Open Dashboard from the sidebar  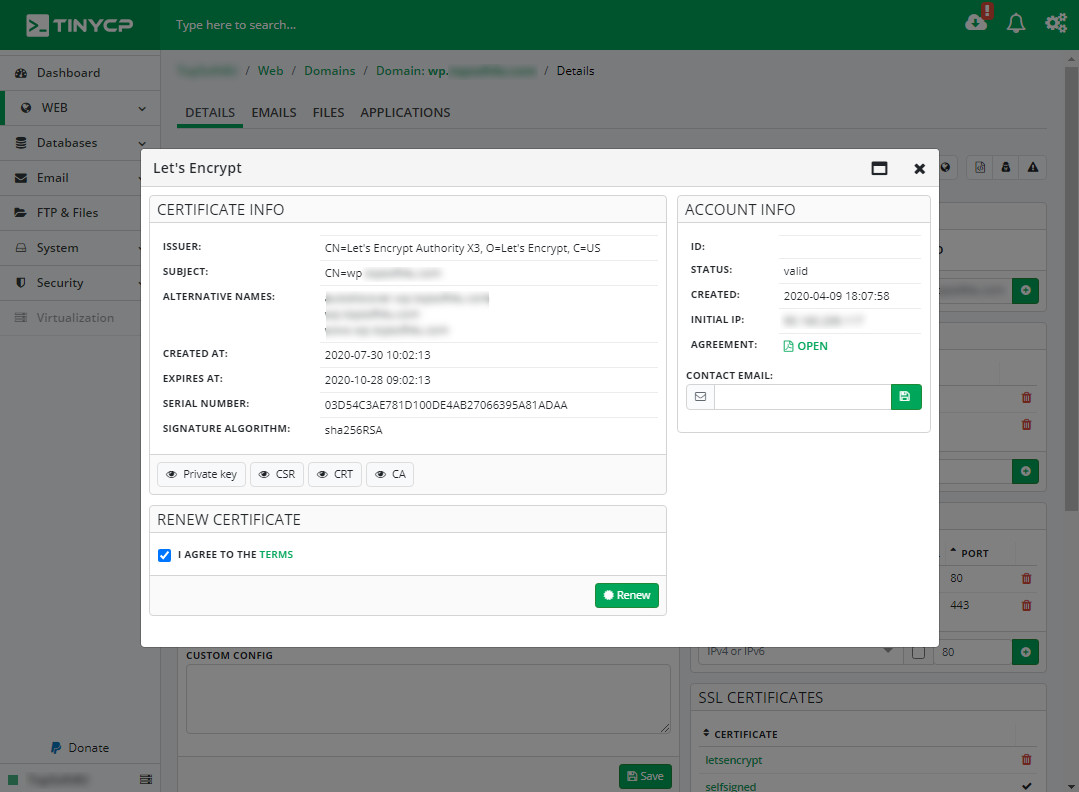80,73
